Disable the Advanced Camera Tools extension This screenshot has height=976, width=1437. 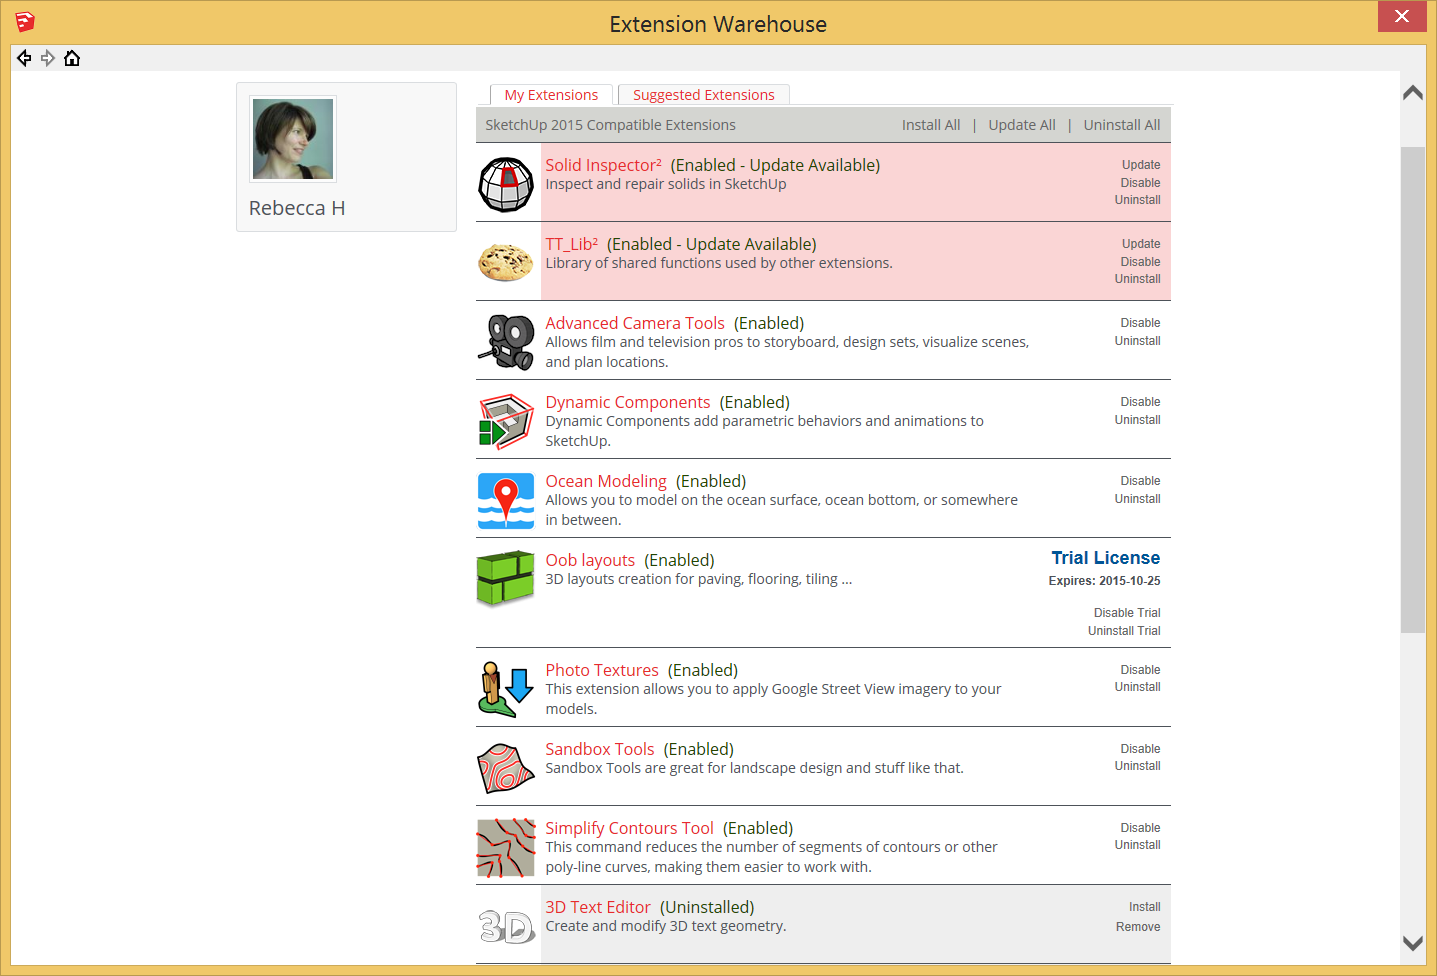(x=1140, y=323)
